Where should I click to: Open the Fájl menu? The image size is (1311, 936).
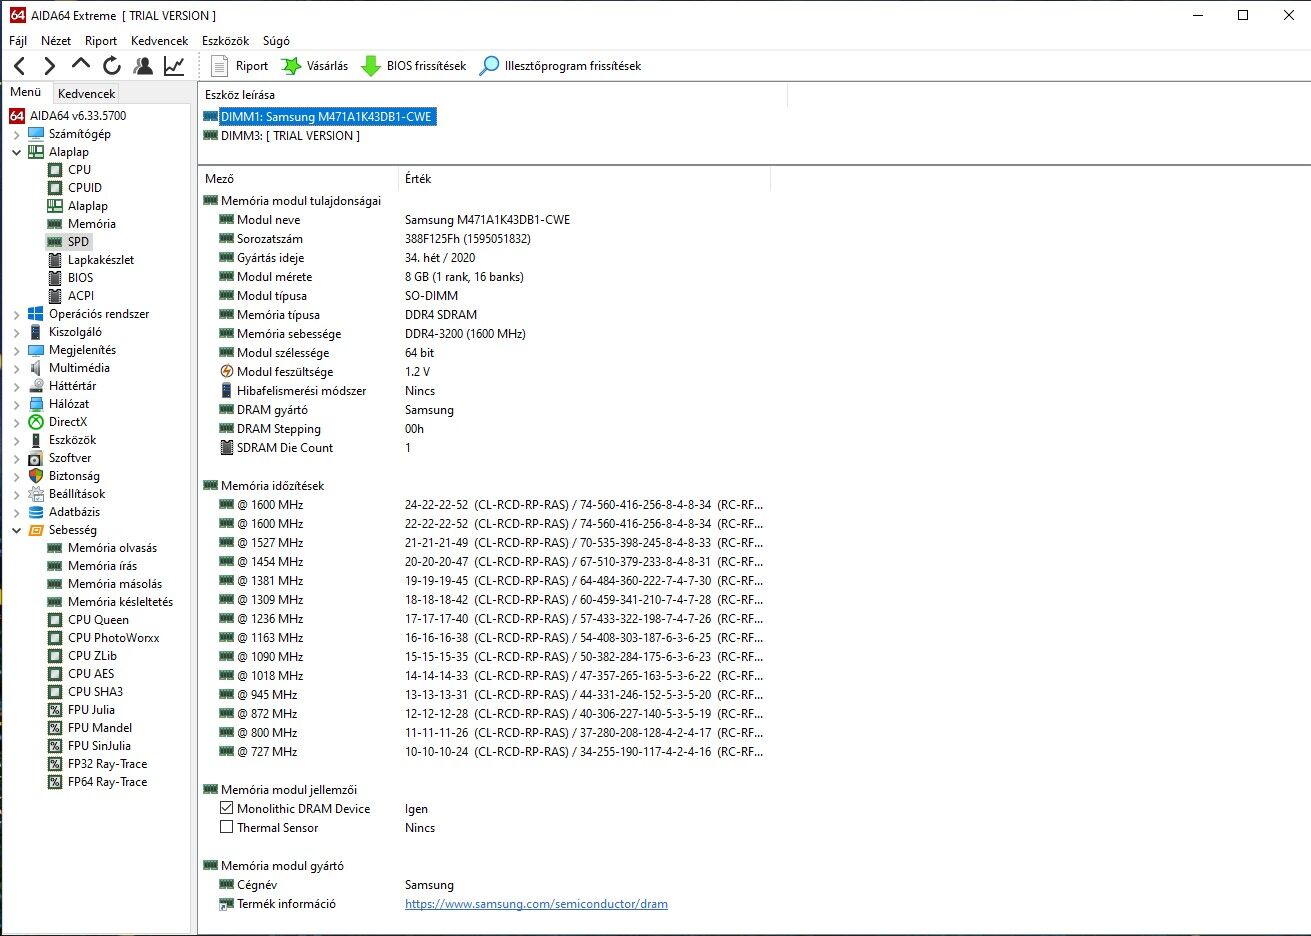pos(18,41)
